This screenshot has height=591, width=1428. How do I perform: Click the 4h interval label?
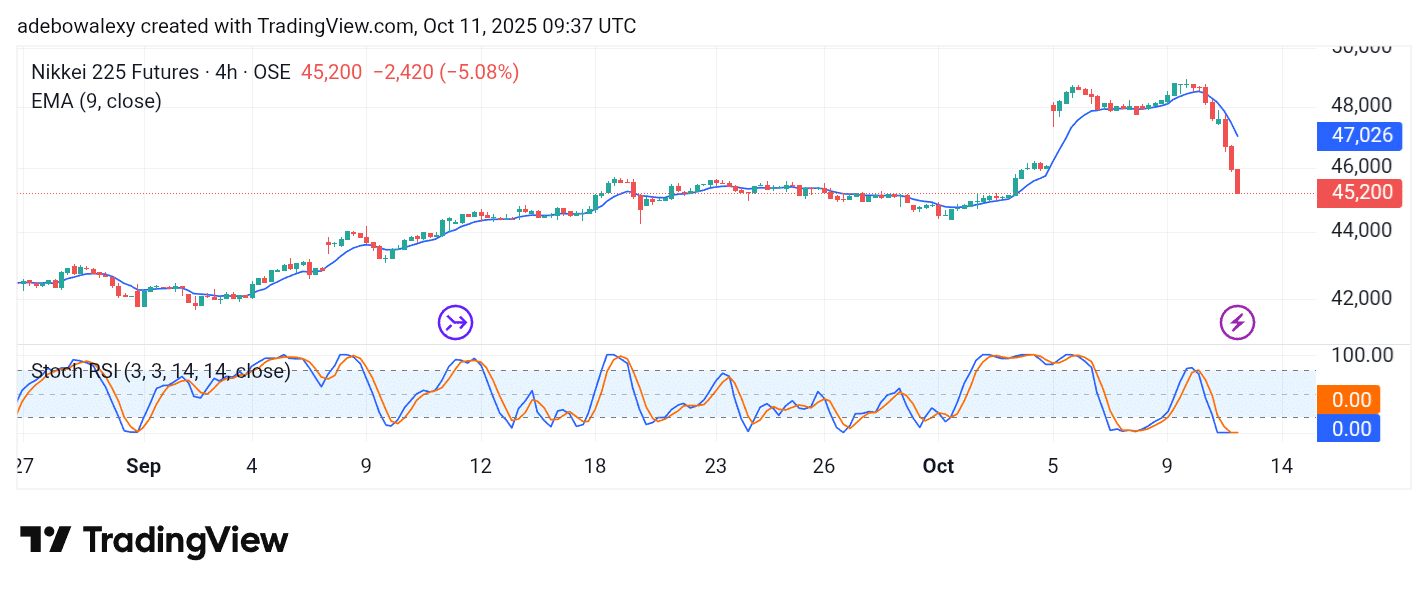point(229,72)
